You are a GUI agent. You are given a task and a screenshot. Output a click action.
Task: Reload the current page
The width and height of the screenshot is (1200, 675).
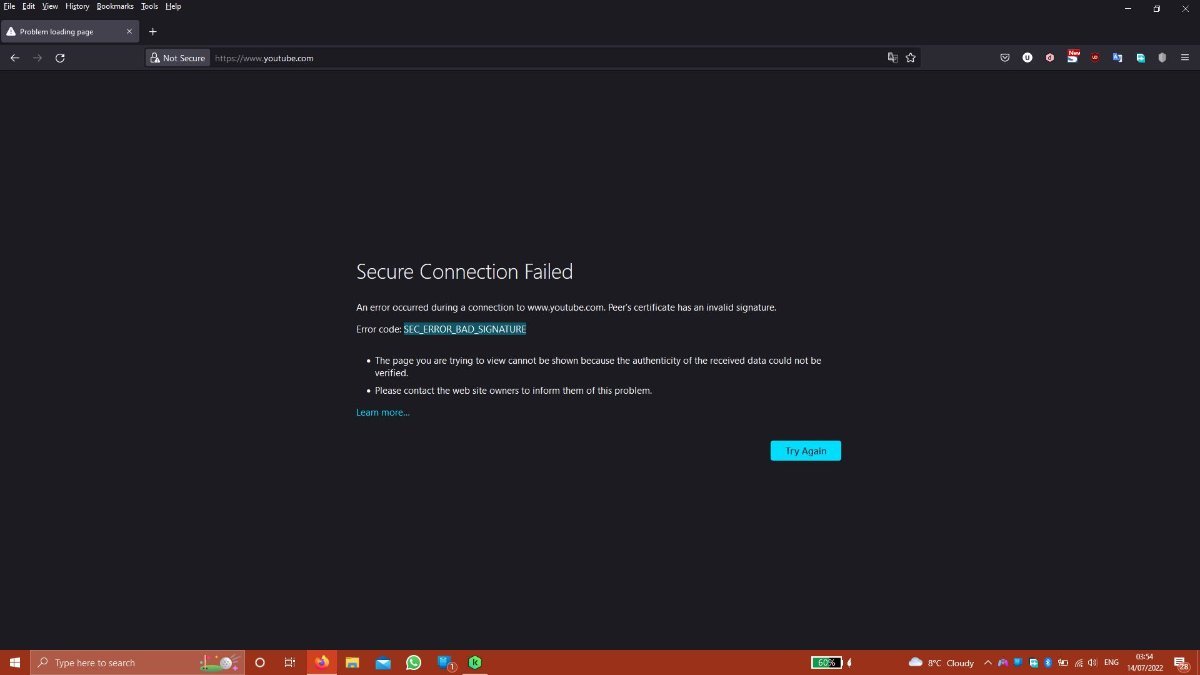coord(60,58)
